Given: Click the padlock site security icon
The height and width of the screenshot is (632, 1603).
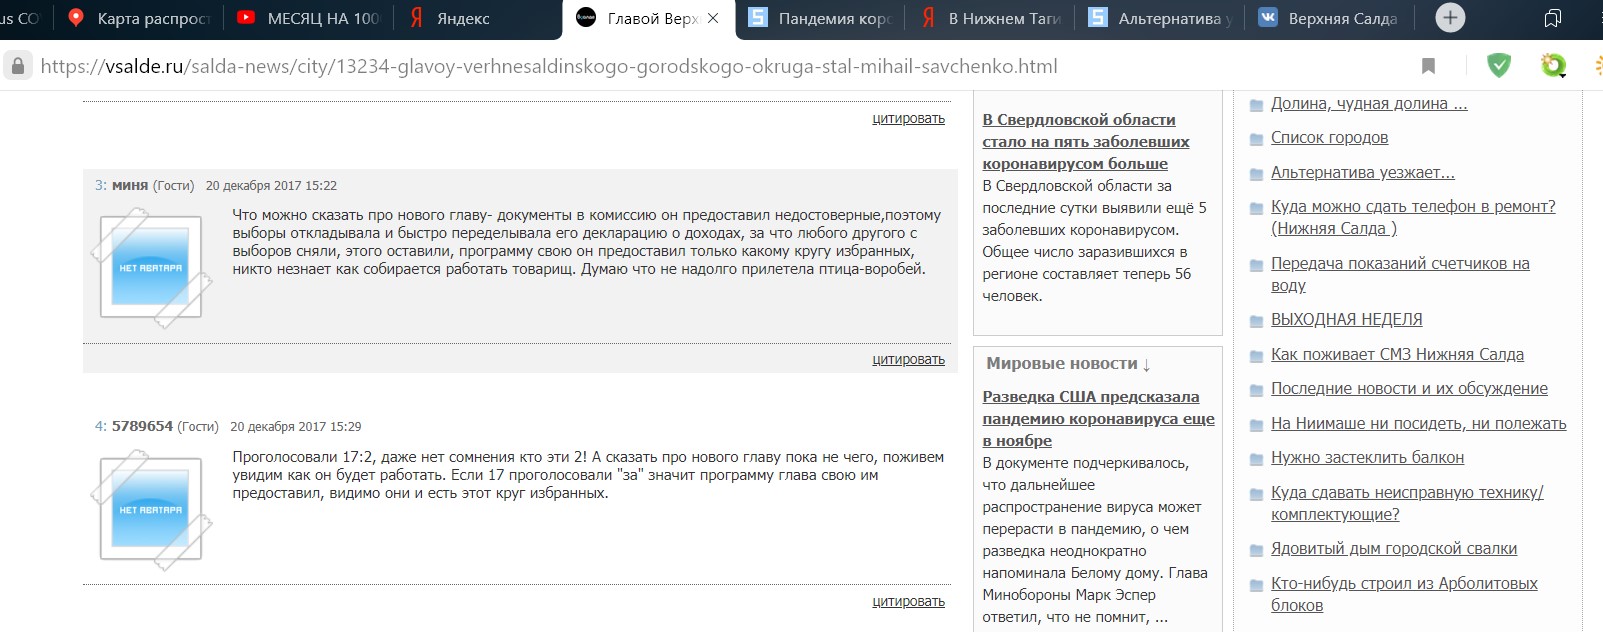Looking at the screenshot, I should point(17,66).
